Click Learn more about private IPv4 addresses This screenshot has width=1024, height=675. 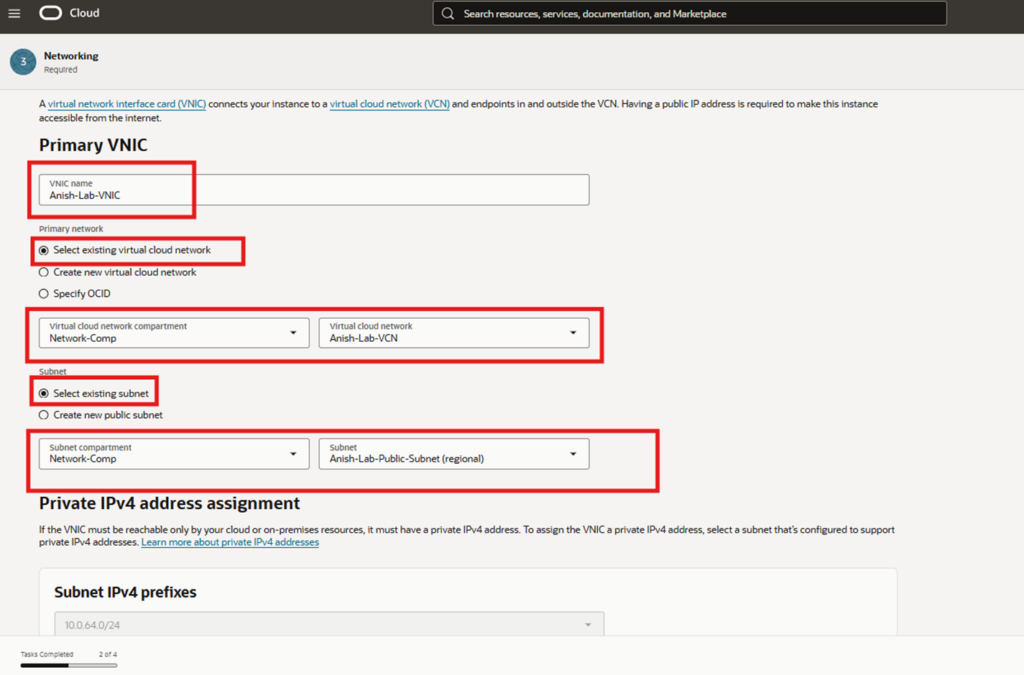[230, 542]
